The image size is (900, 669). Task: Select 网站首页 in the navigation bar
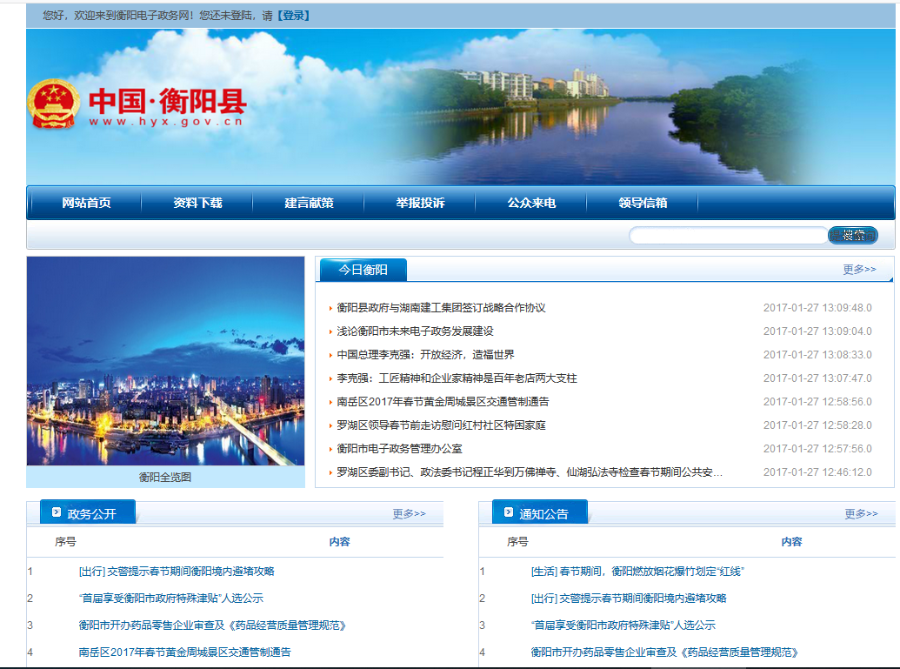(x=87, y=202)
